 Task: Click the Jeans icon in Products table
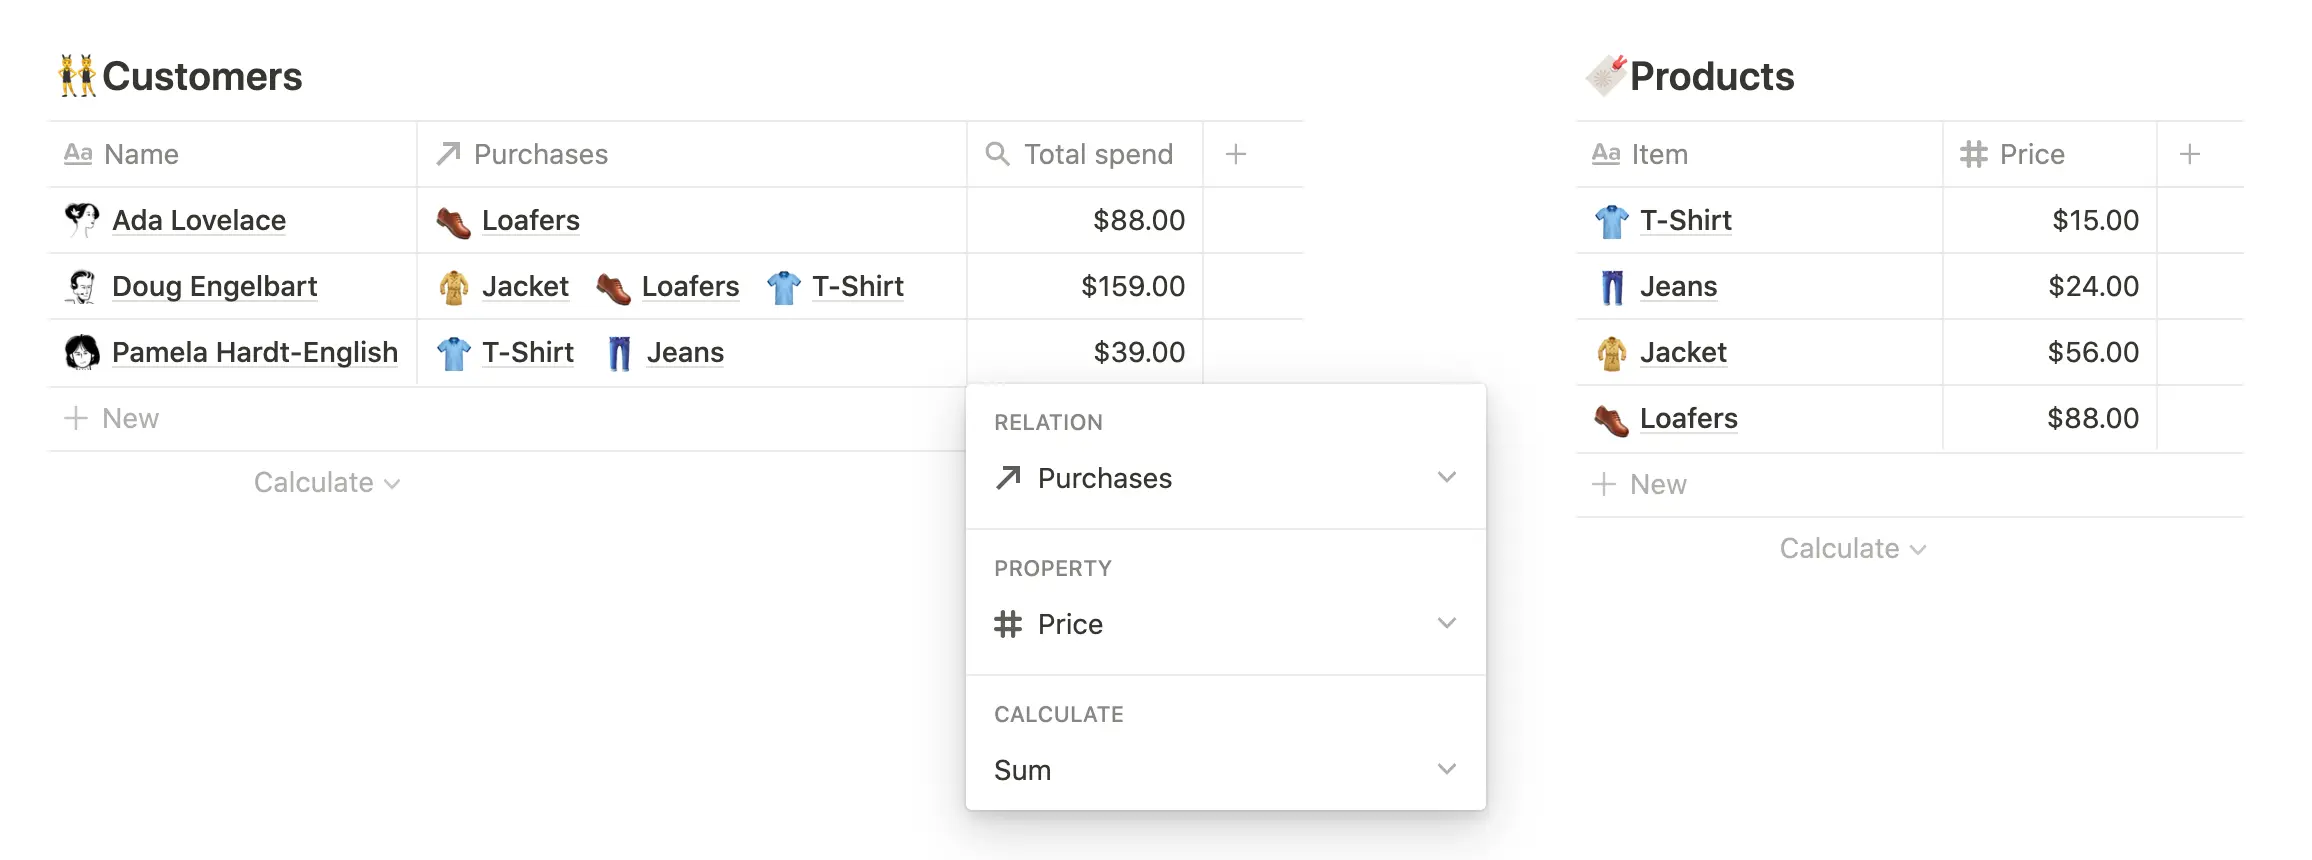(1611, 287)
